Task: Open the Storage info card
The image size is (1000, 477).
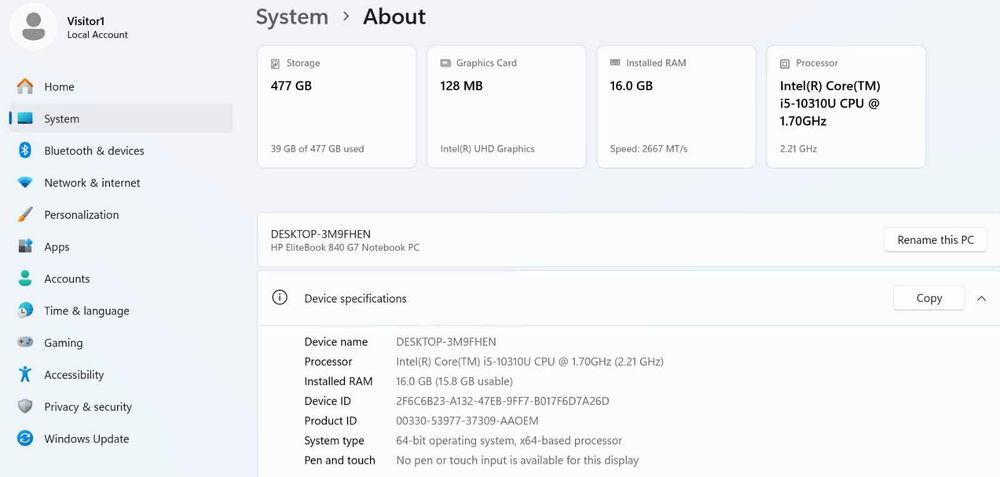Action: (336, 106)
